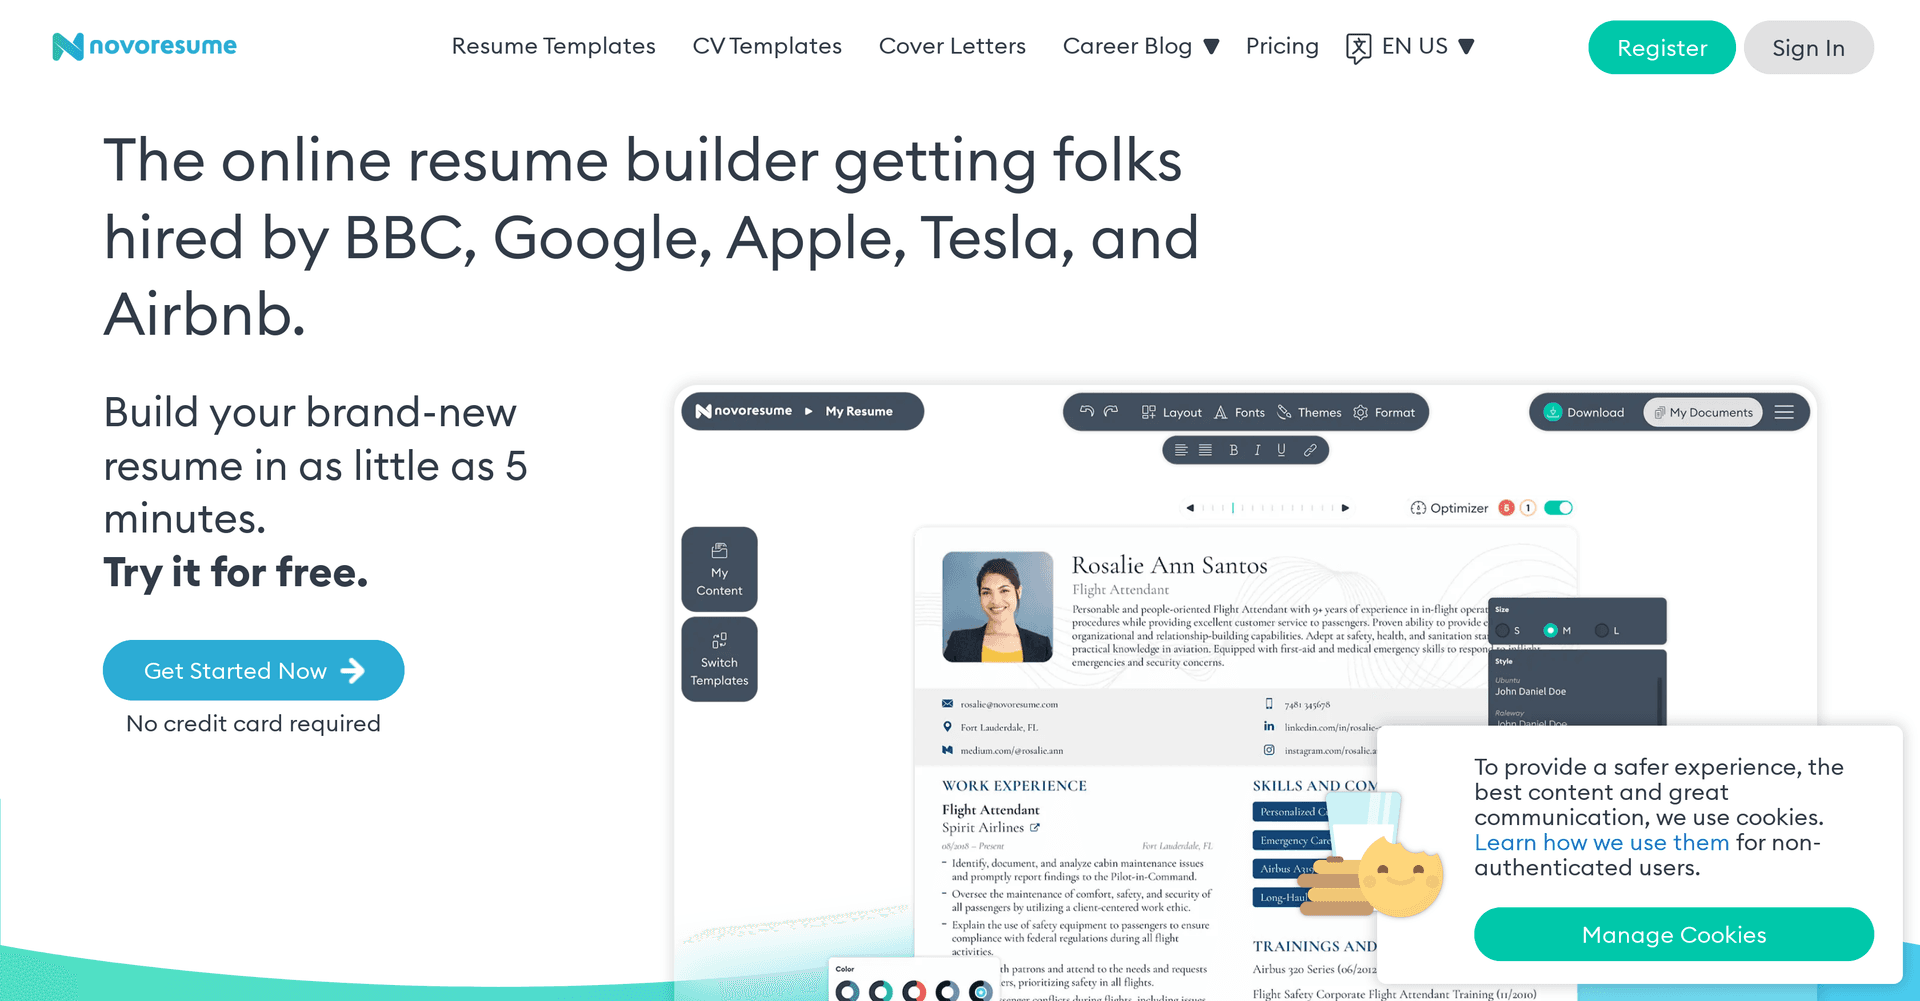Image resolution: width=1920 pixels, height=1001 pixels.
Task: Select the M size radio button
Action: point(1551,630)
